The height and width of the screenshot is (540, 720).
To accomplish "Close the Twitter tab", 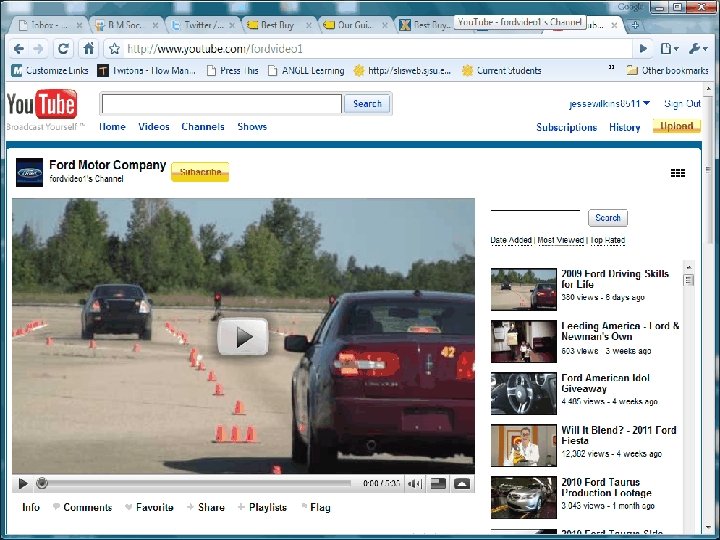I will pyautogui.click(x=232, y=26).
